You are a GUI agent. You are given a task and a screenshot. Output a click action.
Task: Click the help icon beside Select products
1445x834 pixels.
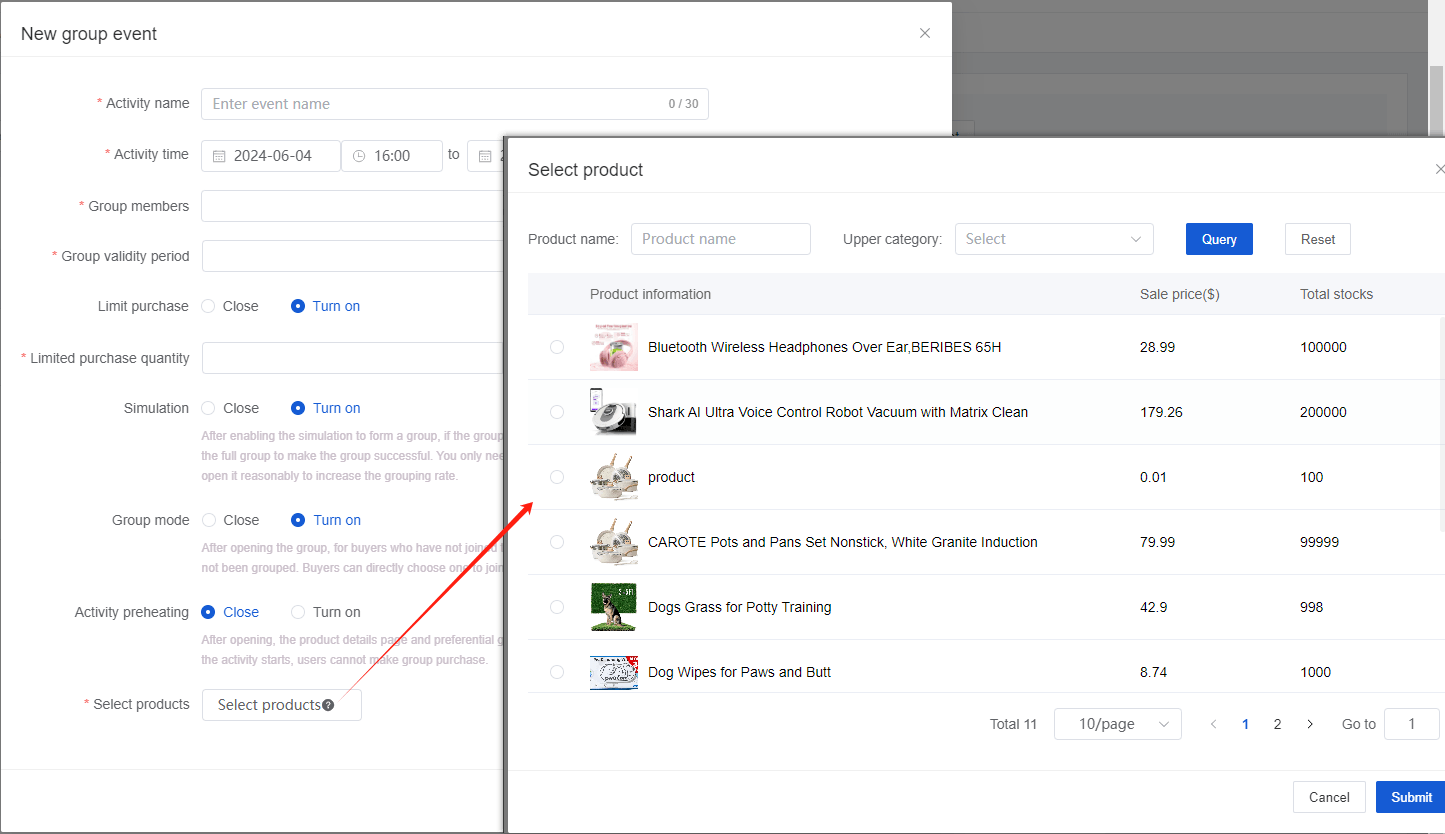pos(328,705)
